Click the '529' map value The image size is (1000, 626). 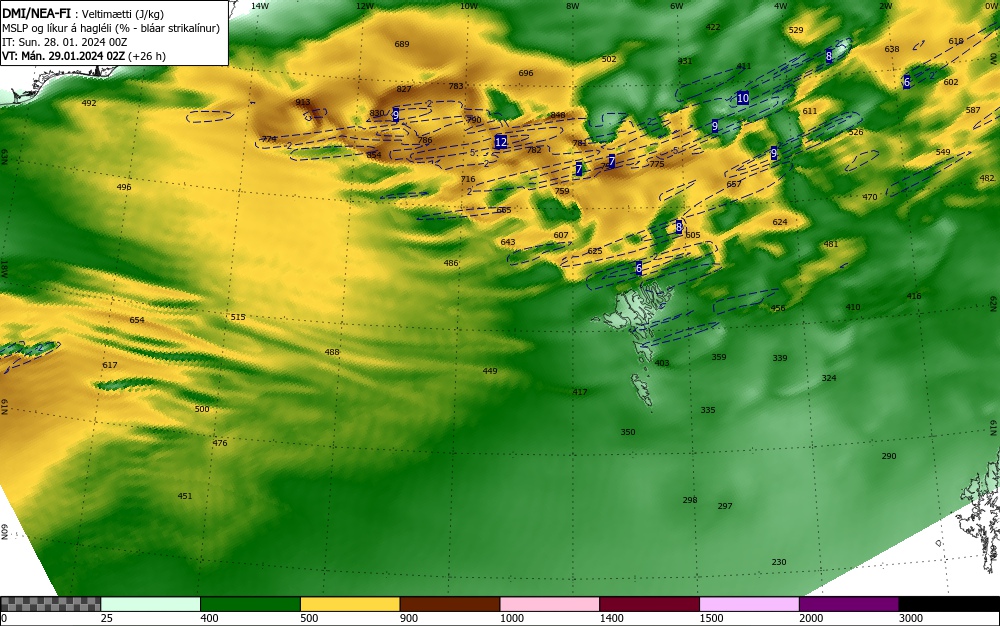pyautogui.click(x=796, y=30)
